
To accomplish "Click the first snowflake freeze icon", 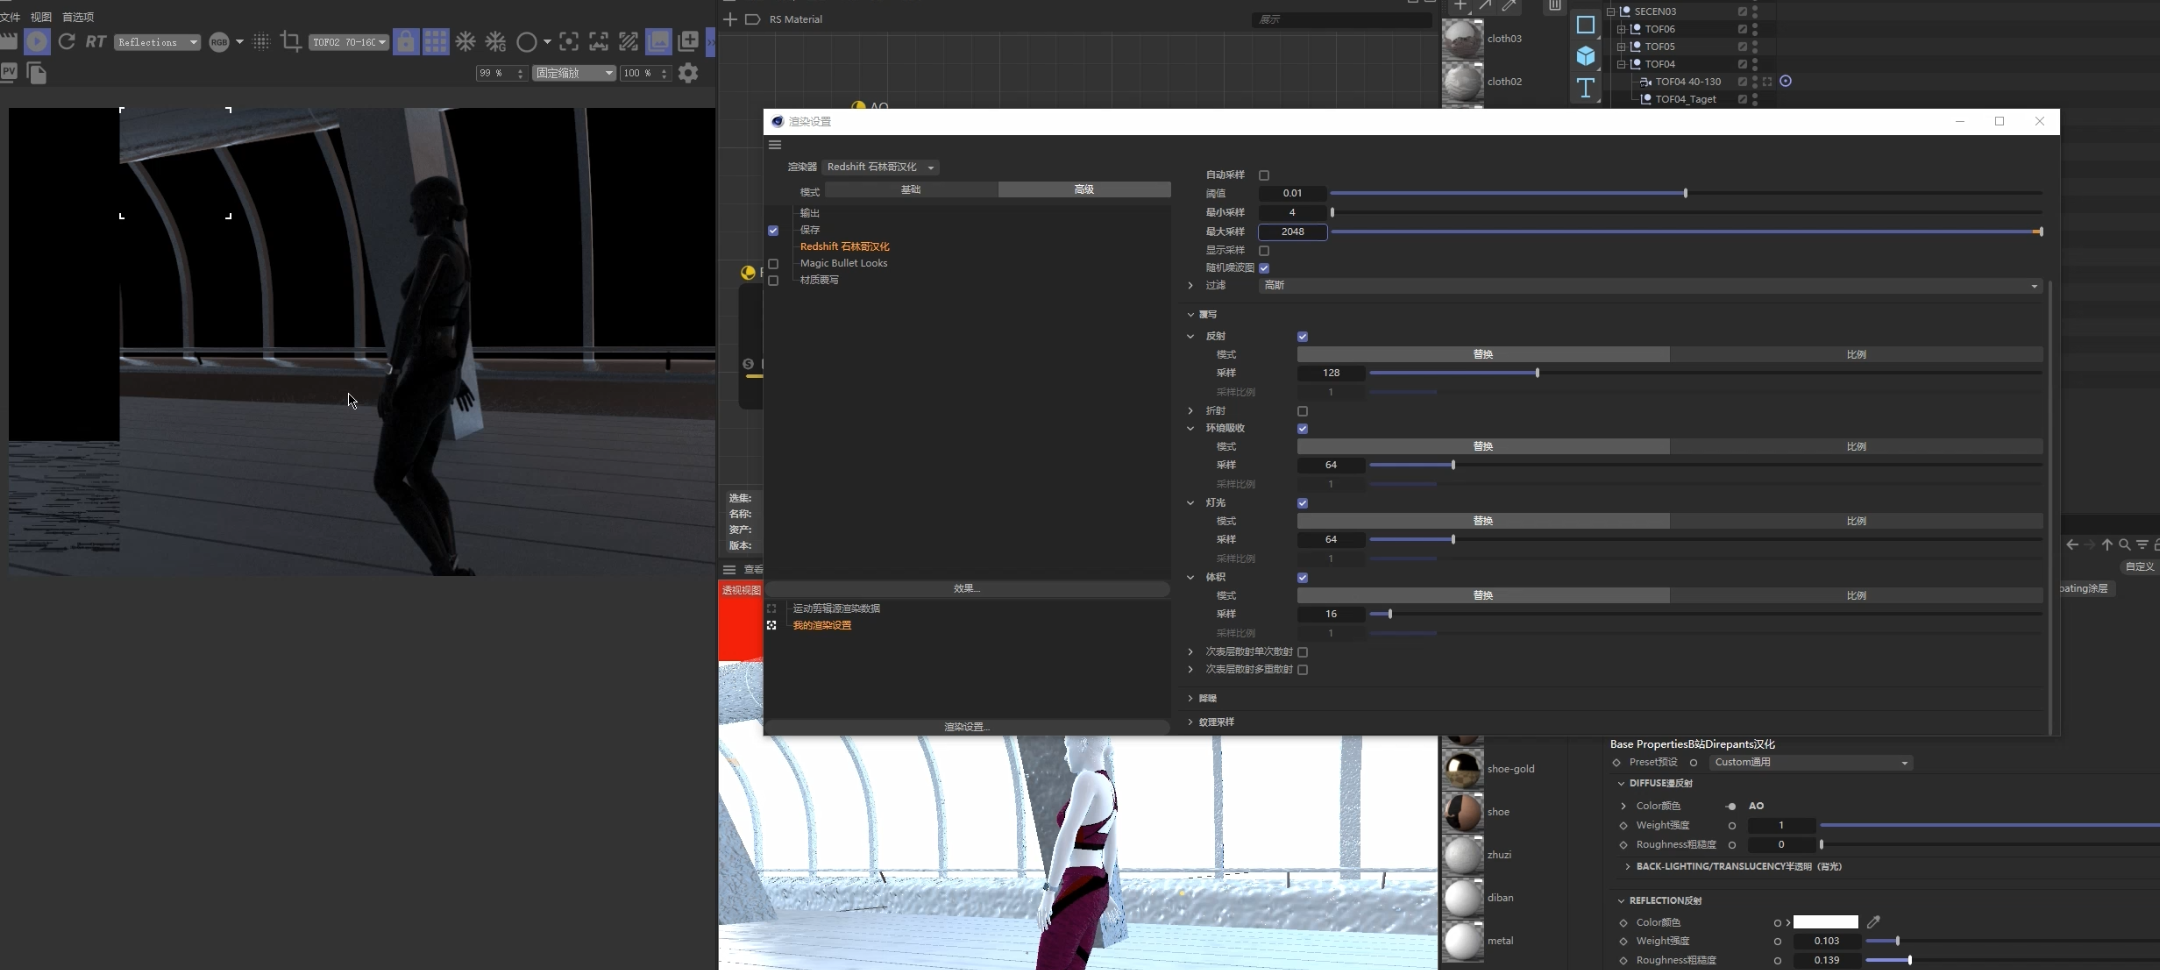I will 466,41.
